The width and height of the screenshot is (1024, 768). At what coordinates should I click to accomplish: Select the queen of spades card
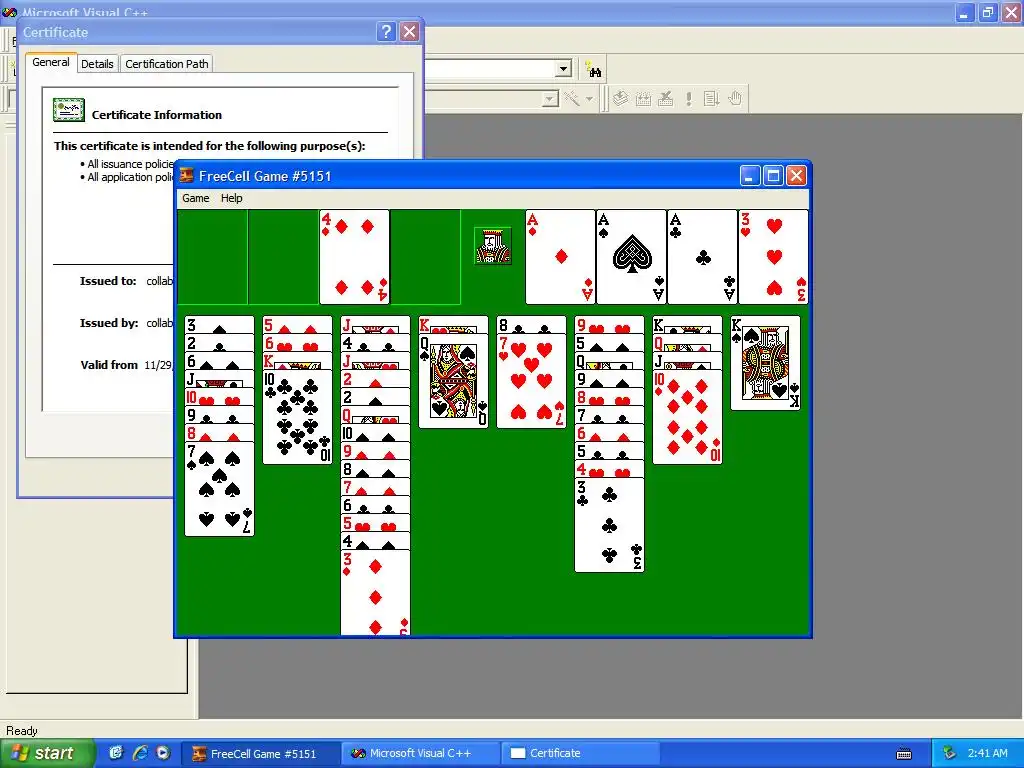coord(453,381)
